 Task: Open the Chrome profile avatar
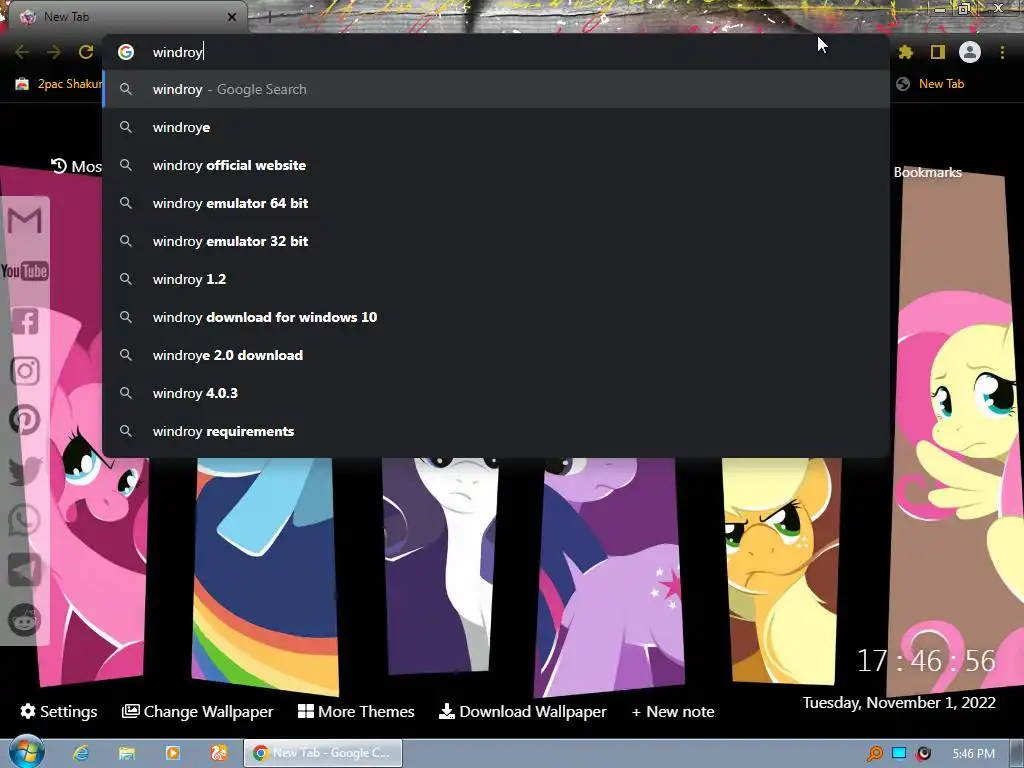coord(970,52)
